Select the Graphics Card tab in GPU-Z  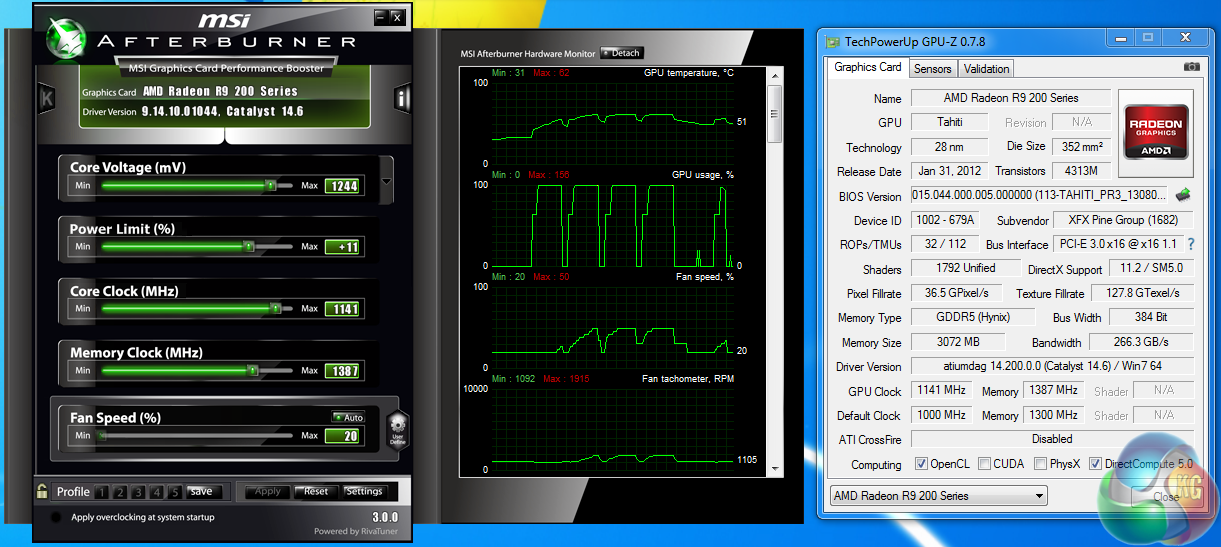(868, 67)
